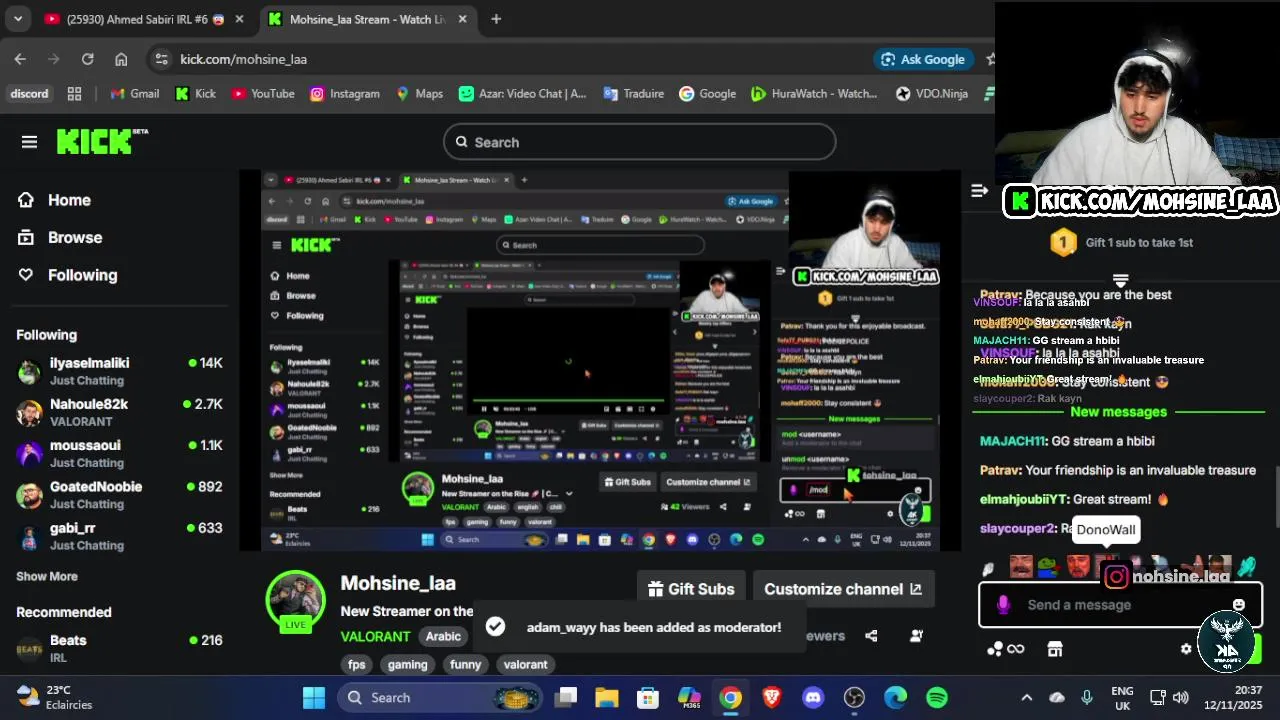The width and height of the screenshot is (1280, 720).
Task: Click the address bar URL
Action: tap(243, 59)
